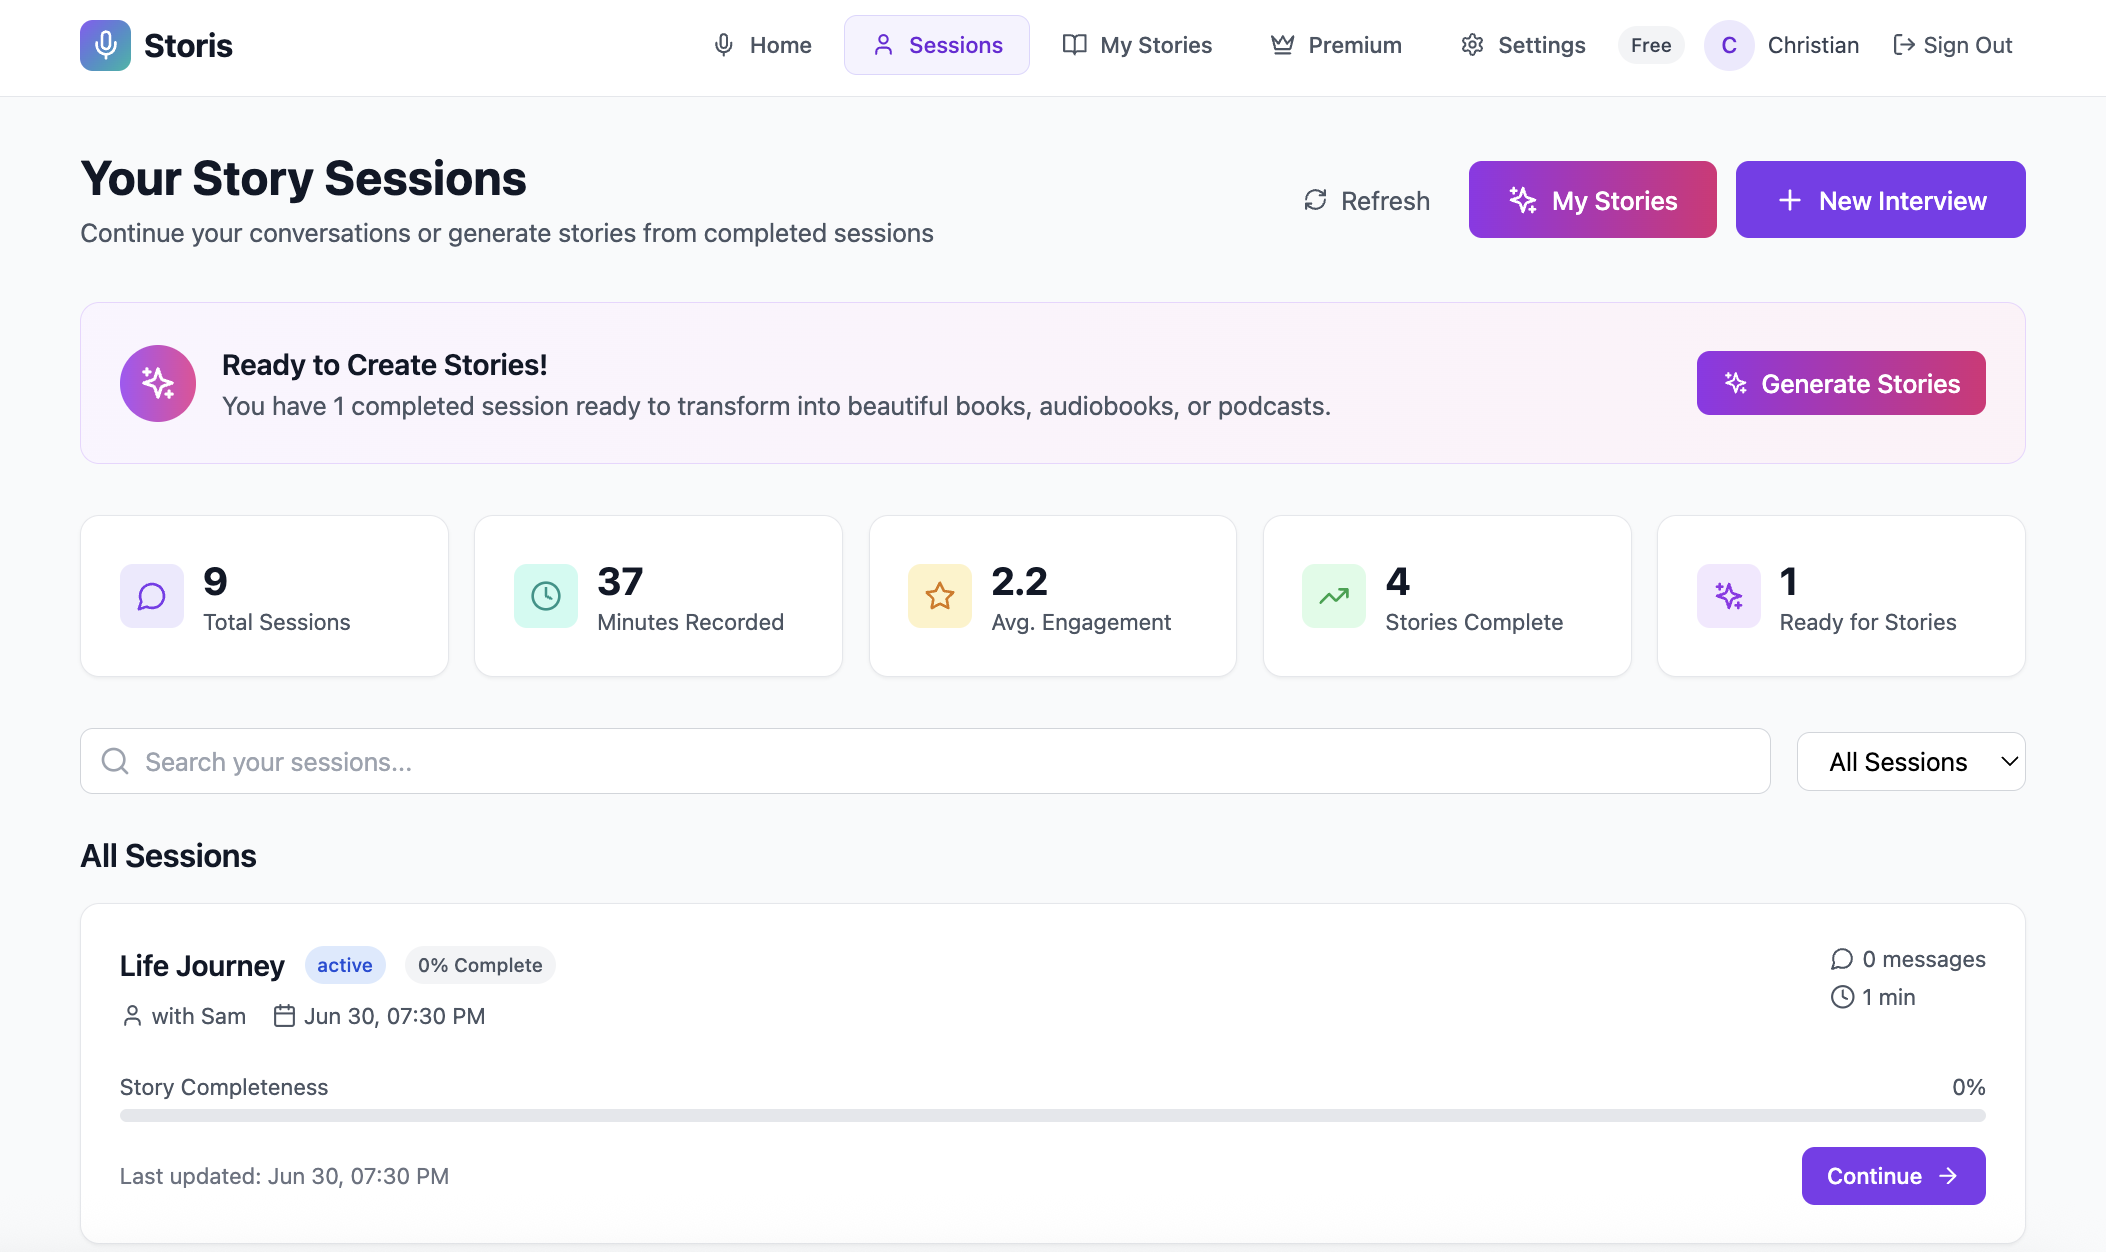Click the Generate Stories button
Screen dimensions: 2106x1252
click(1840, 383)
